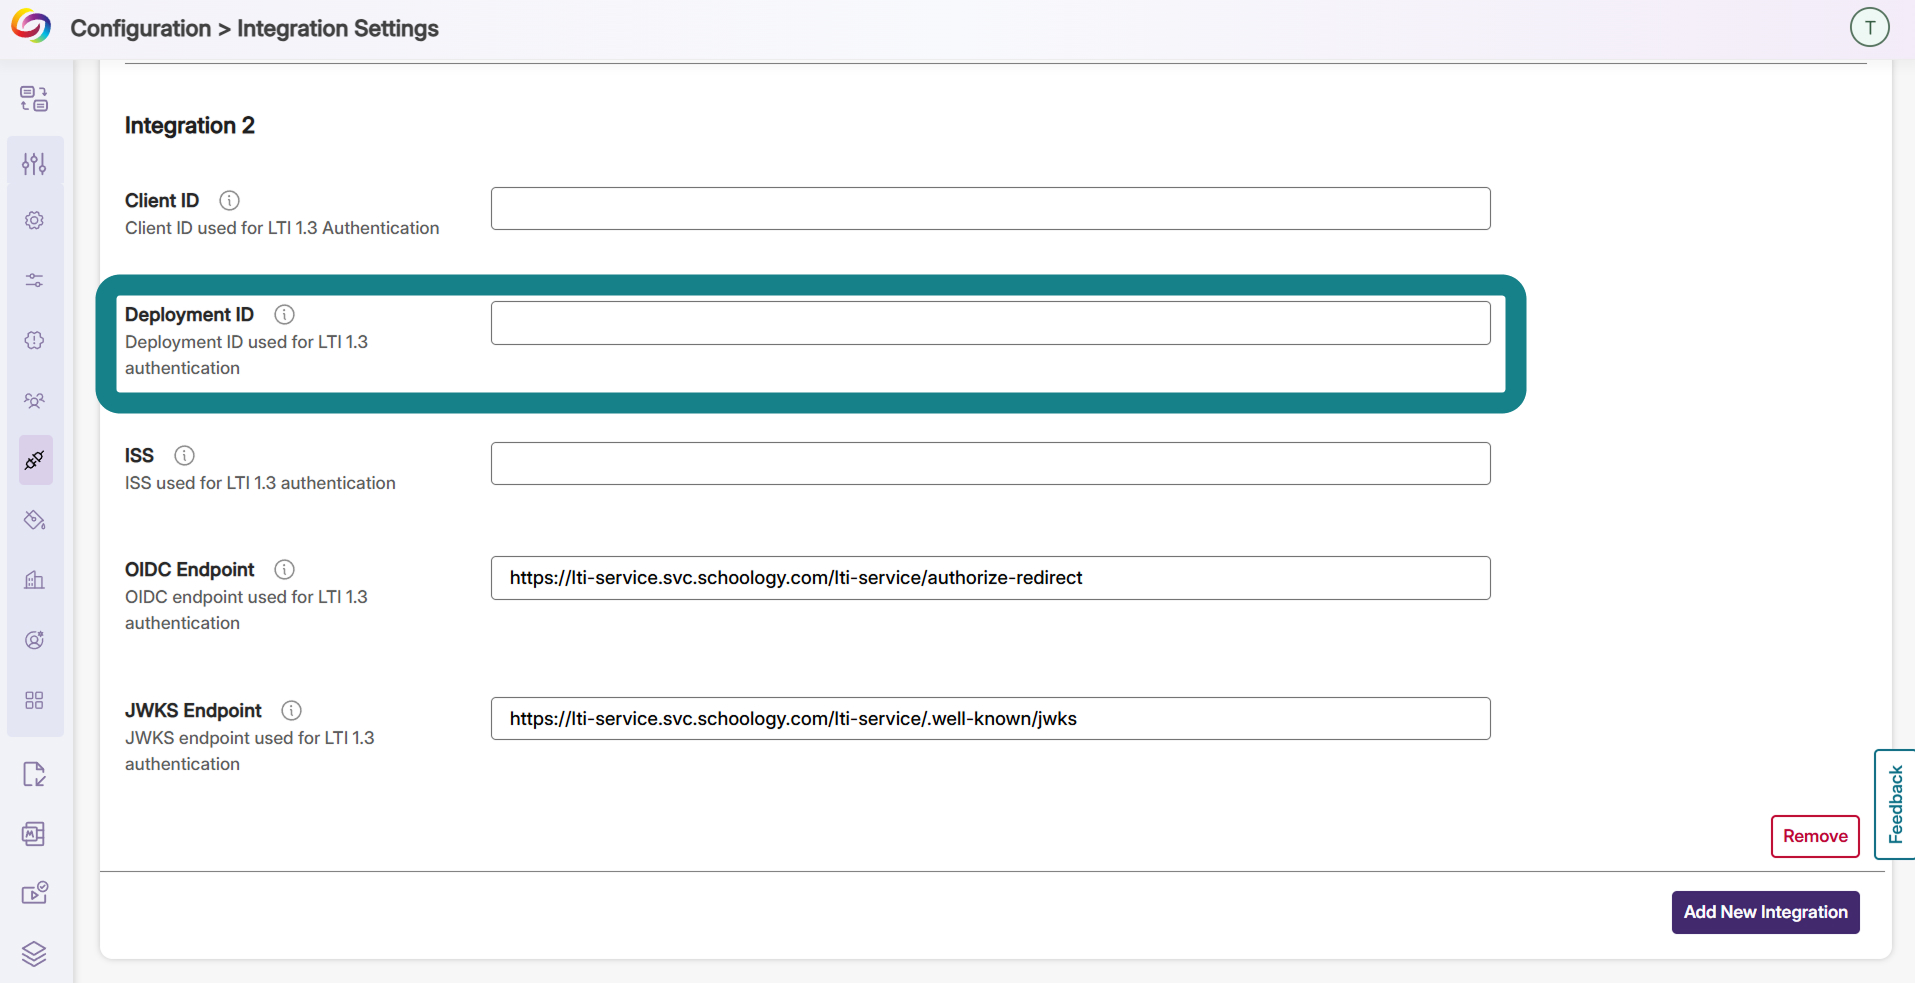The height and width of the screenshot is (983, 1915).
Task: Select the plug integration icon in sidebar
Action: [35, 460]
